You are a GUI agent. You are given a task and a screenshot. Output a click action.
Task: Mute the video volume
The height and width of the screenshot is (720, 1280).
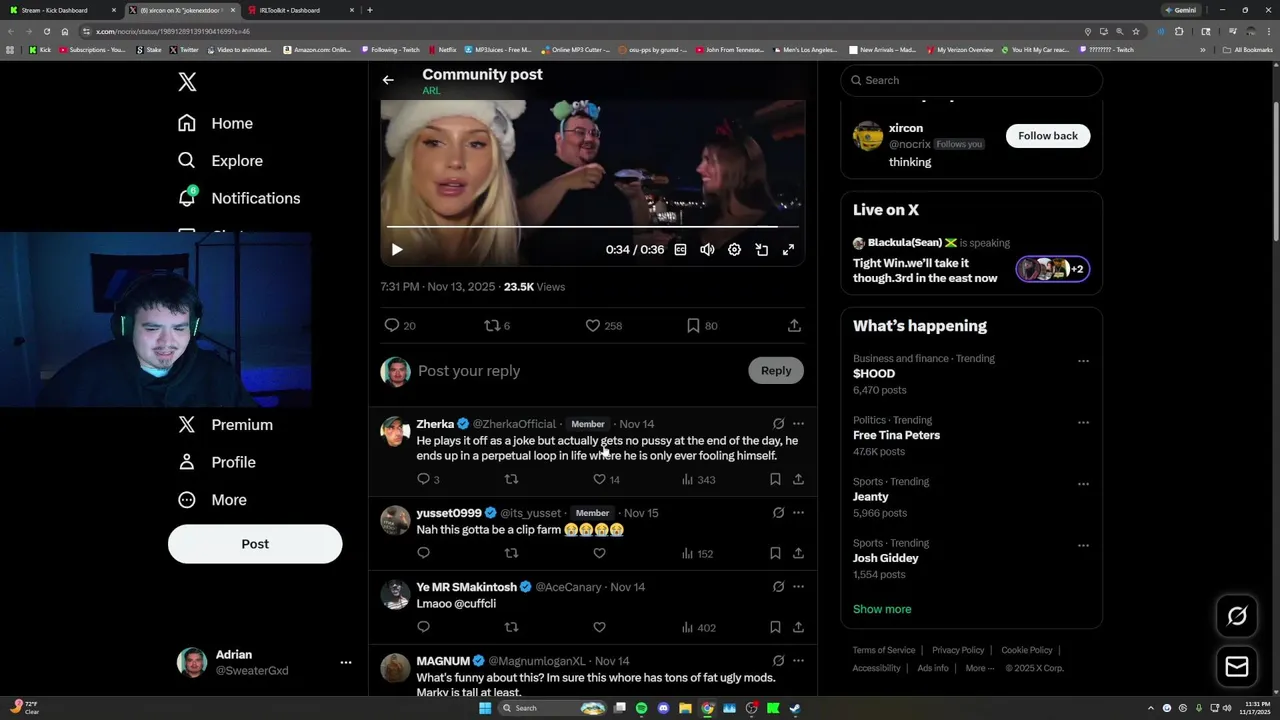[707, 250]
